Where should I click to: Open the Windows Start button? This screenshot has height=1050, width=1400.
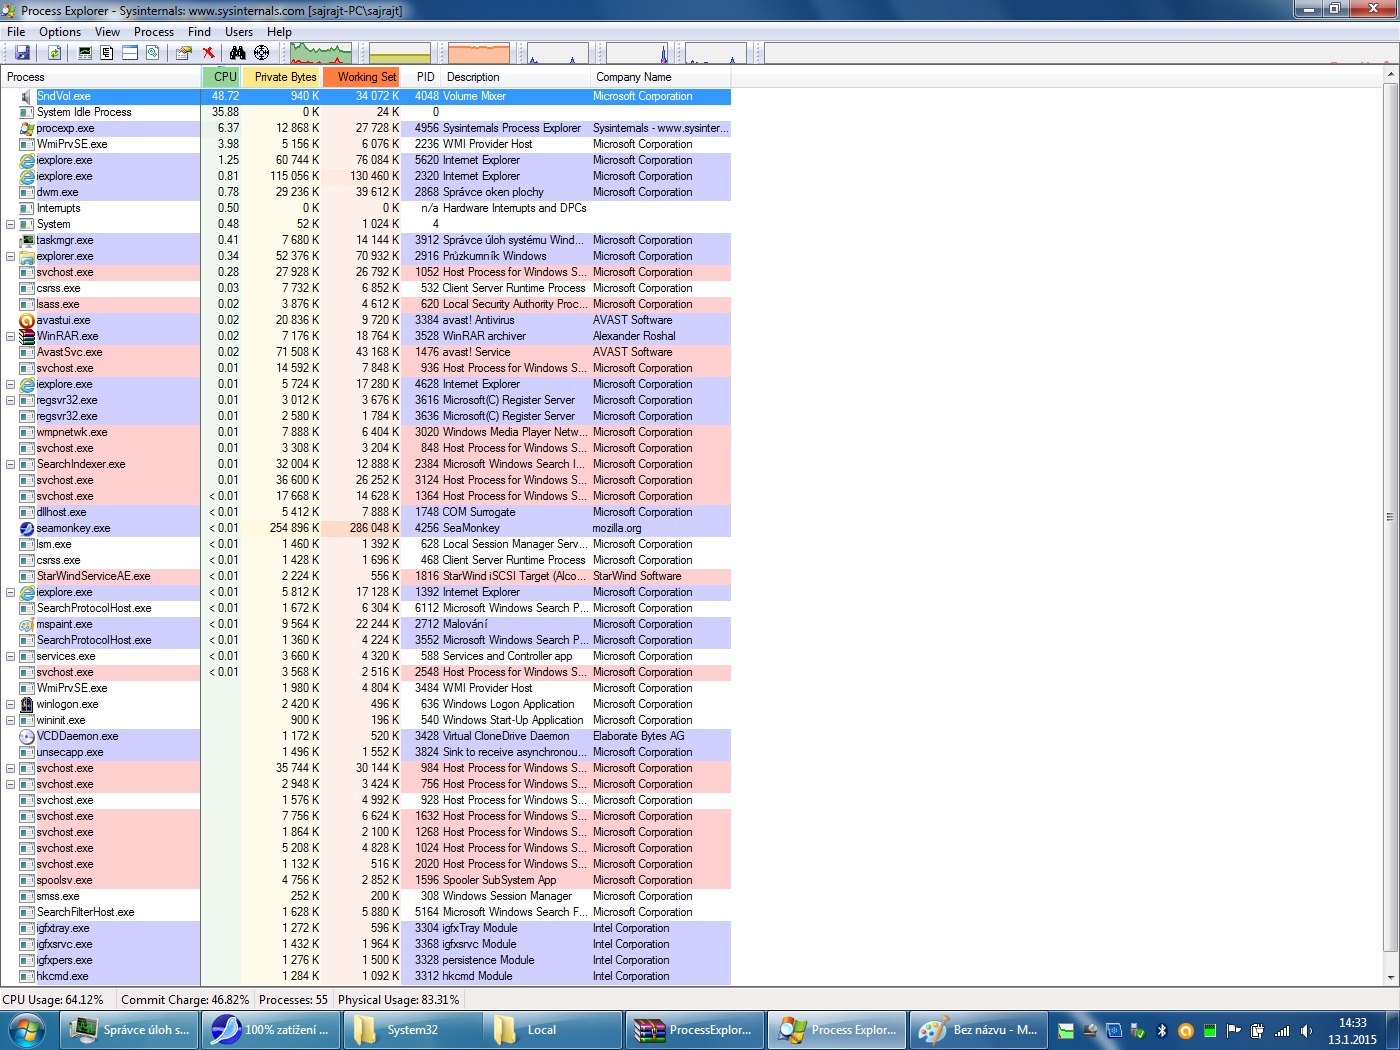point(25,1030)
